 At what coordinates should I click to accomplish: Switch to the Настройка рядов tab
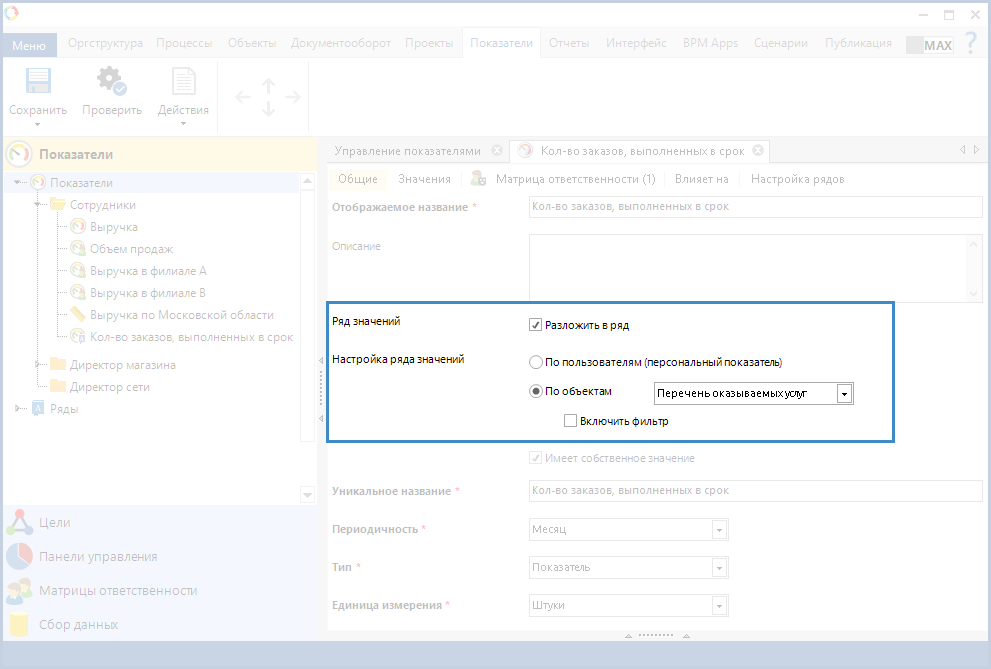point(797,179)
